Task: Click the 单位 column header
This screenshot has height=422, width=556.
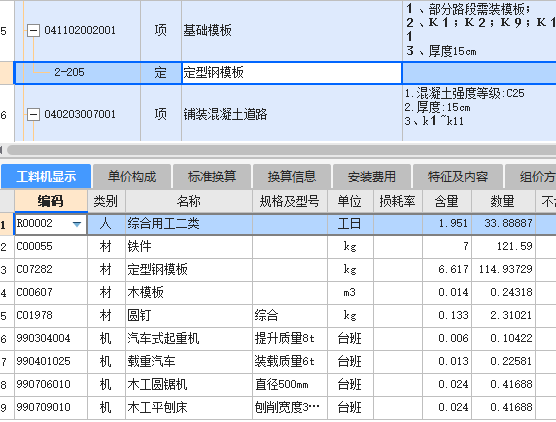Action: click(350, 201)
